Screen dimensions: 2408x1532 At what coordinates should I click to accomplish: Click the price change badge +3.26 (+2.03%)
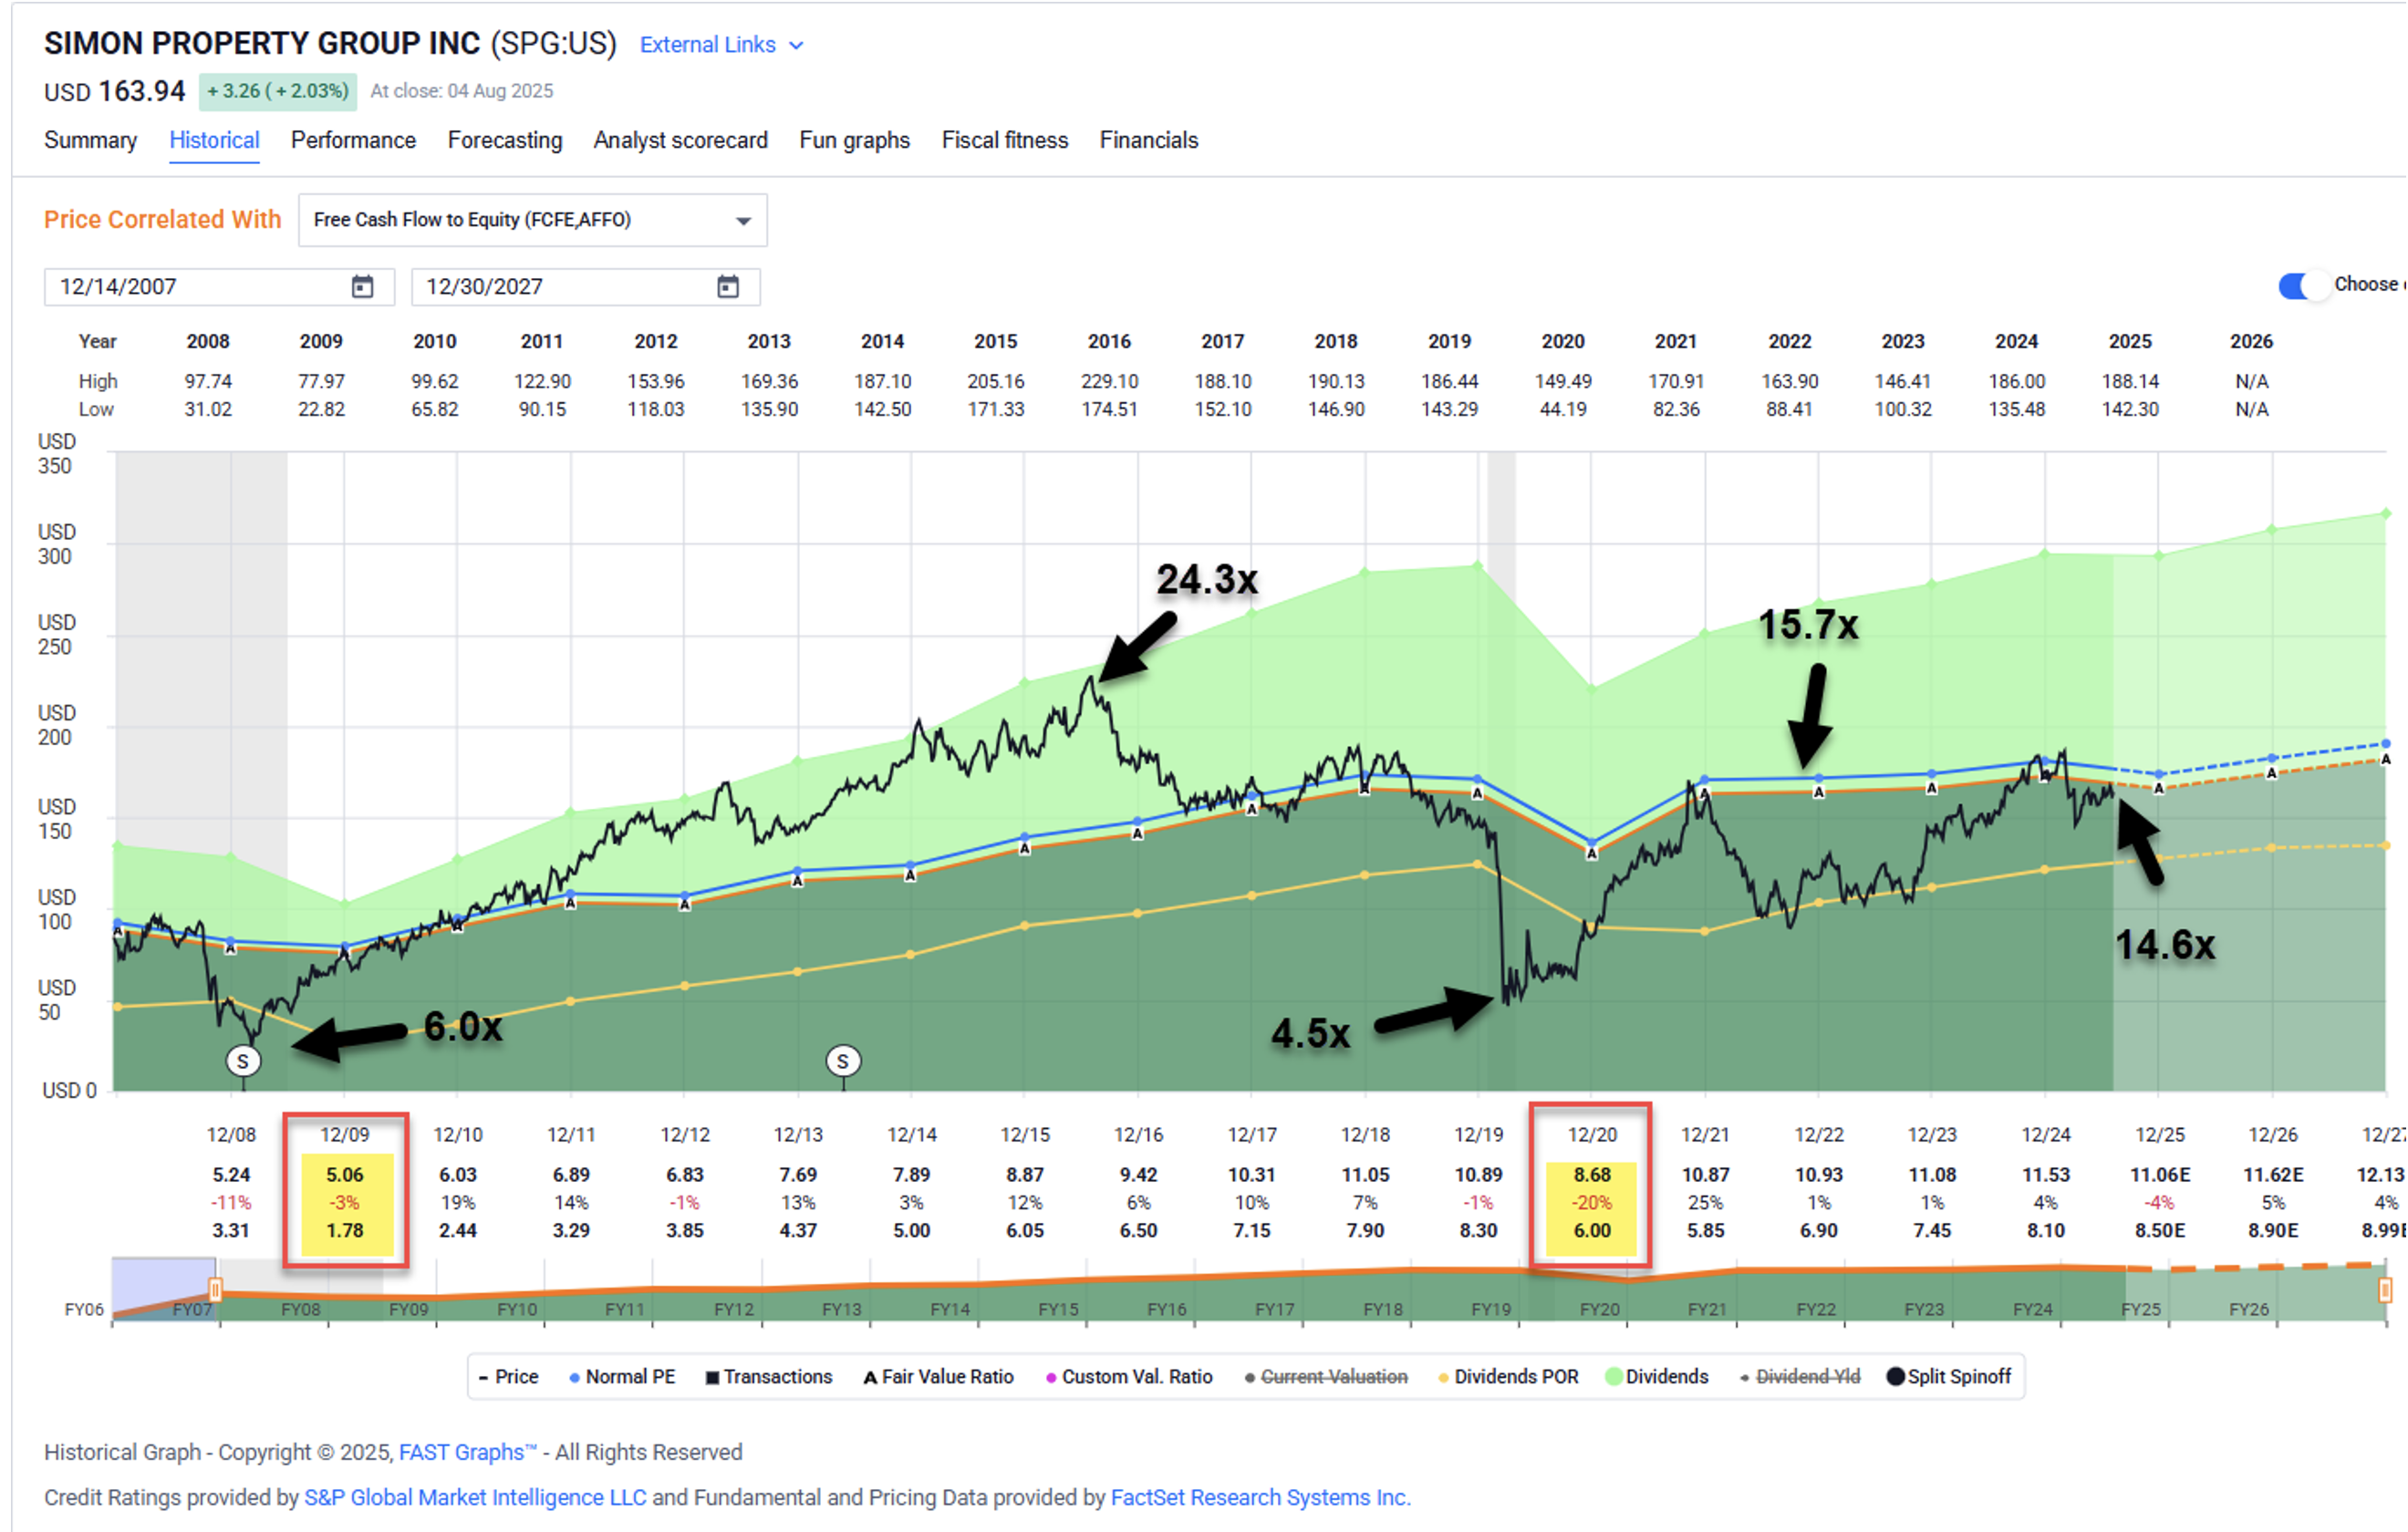pos(278,91)
